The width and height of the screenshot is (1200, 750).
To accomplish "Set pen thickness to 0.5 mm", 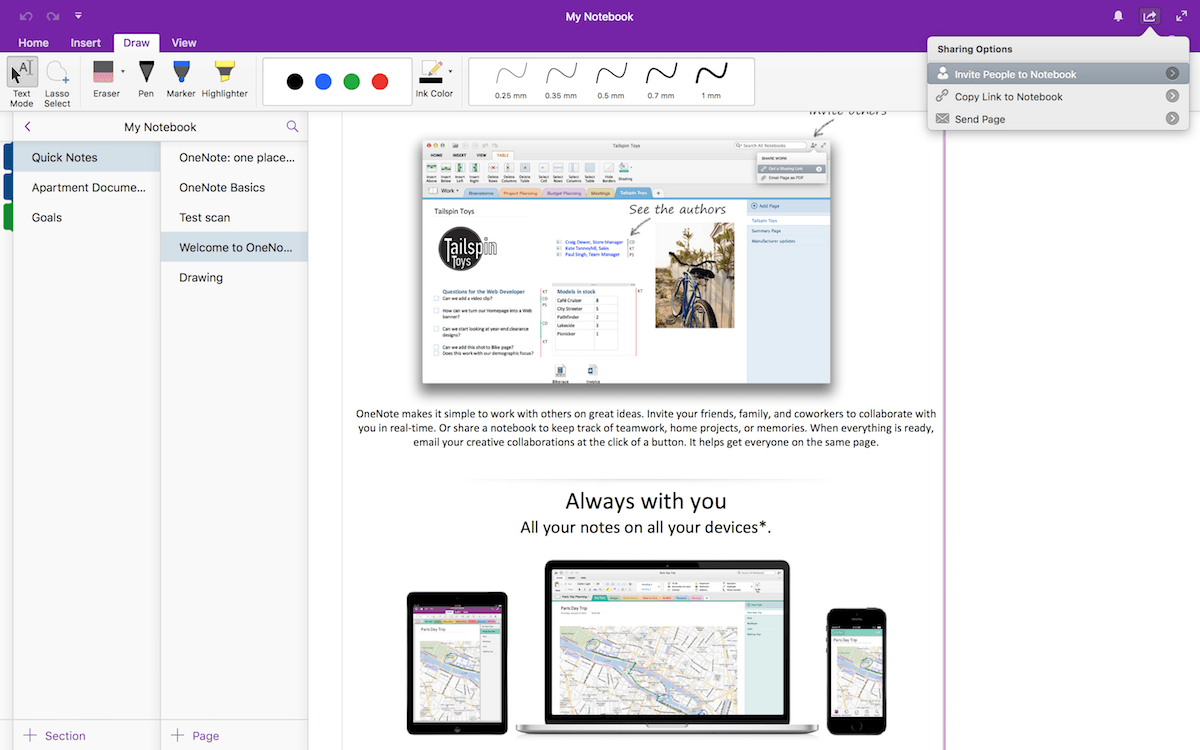I will (611, 82).
